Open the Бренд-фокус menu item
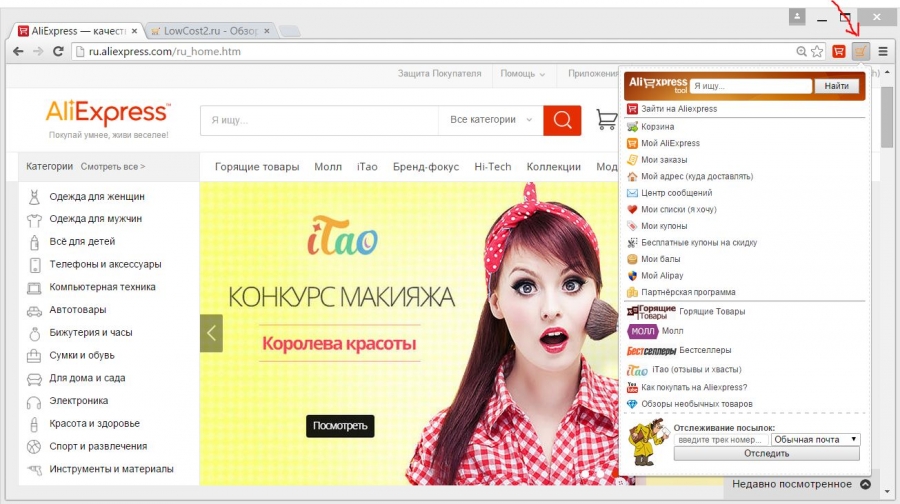 point(426,167)
